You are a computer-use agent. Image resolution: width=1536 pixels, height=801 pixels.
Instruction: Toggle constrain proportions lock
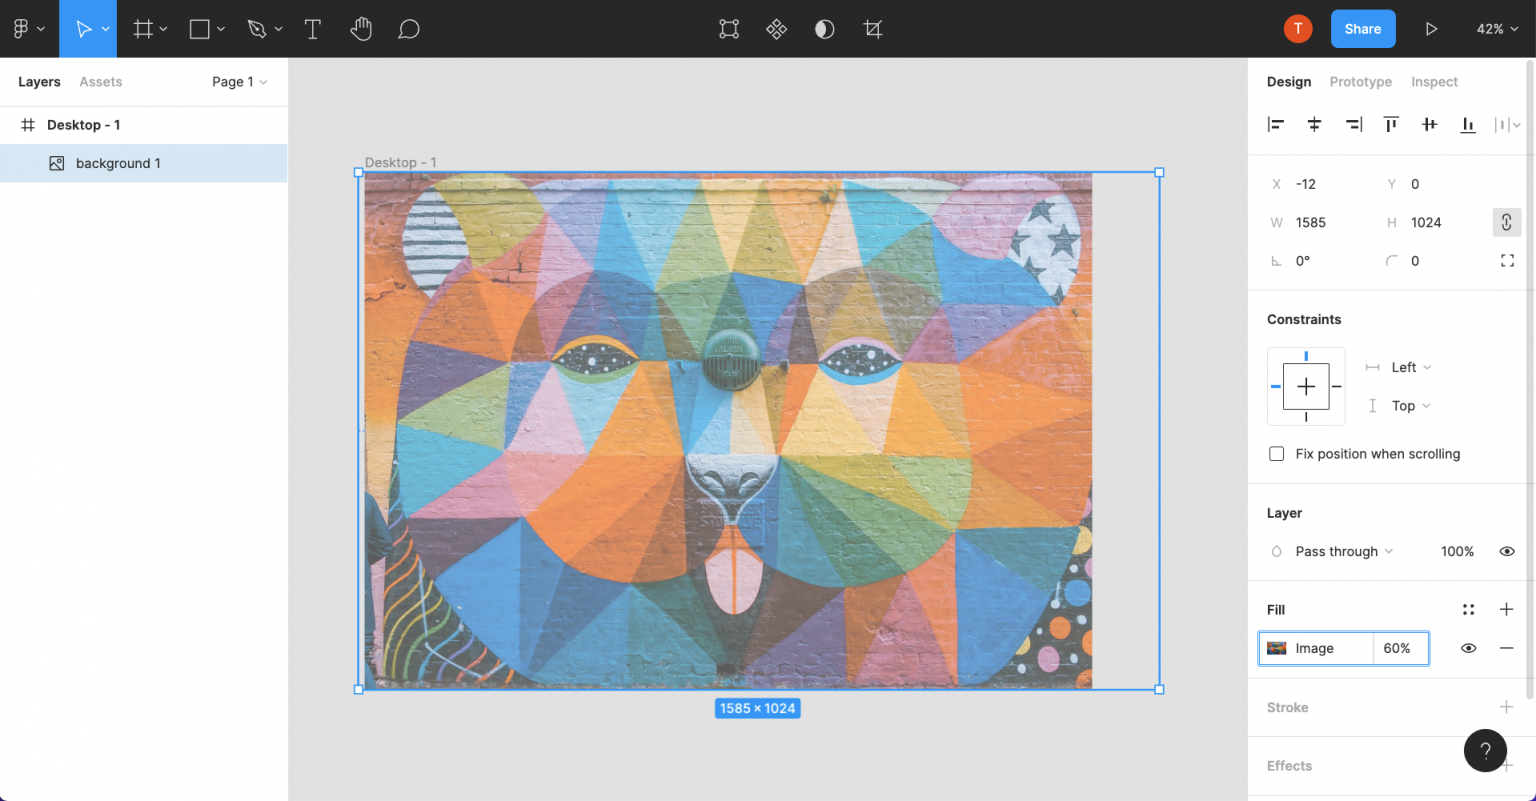[1506, 222]
